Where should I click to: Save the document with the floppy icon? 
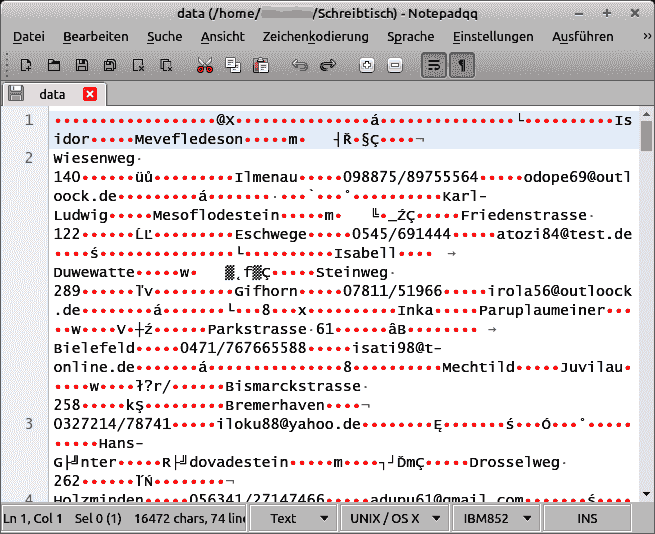click(x=82, y=65)
